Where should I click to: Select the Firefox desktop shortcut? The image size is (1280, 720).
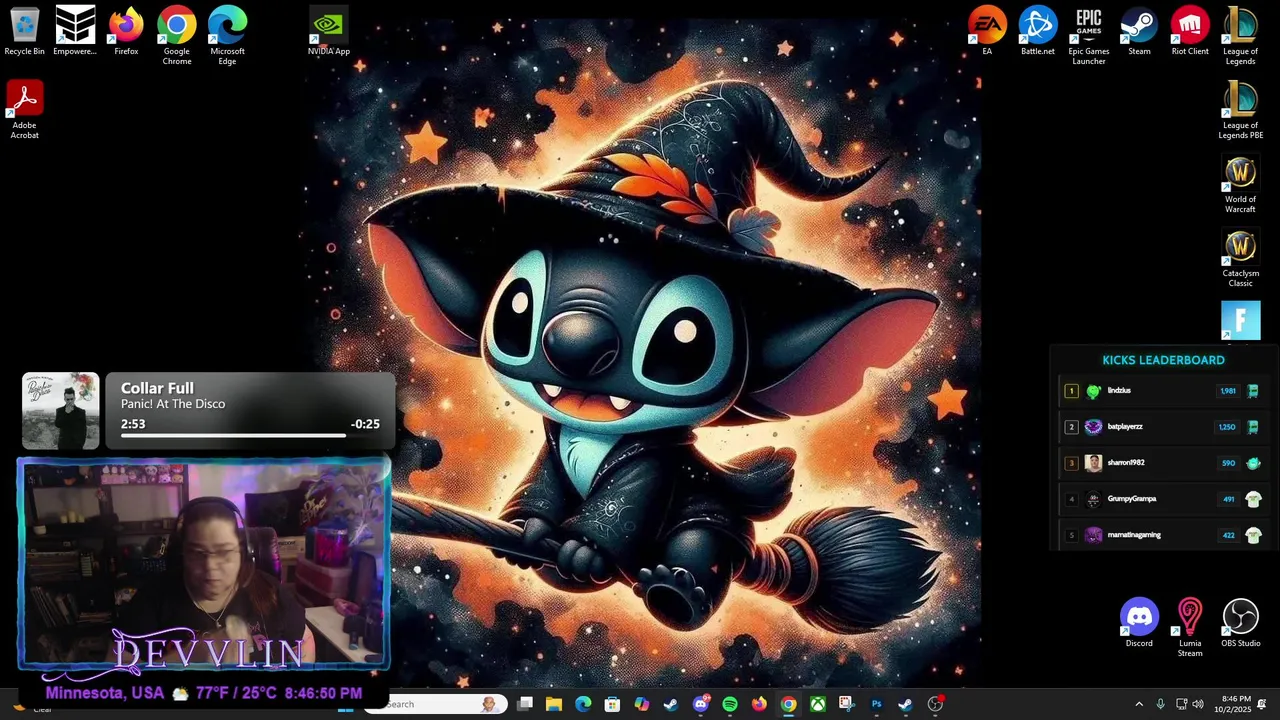tap(126, 31)
